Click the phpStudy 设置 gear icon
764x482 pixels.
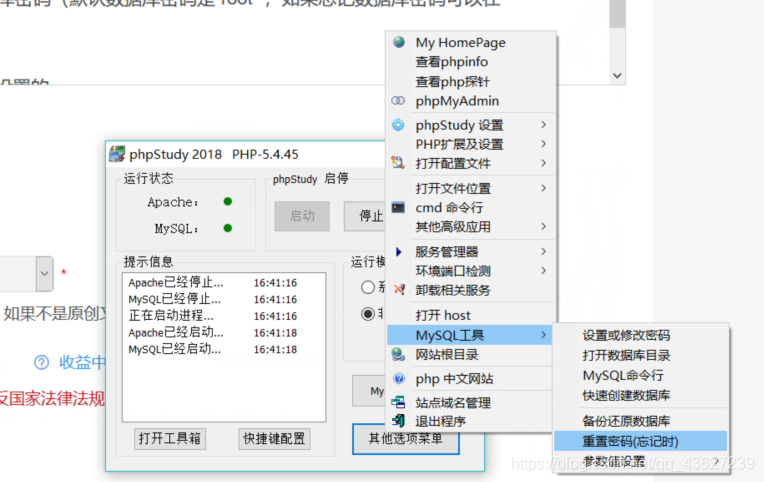[x=398, y=125]
